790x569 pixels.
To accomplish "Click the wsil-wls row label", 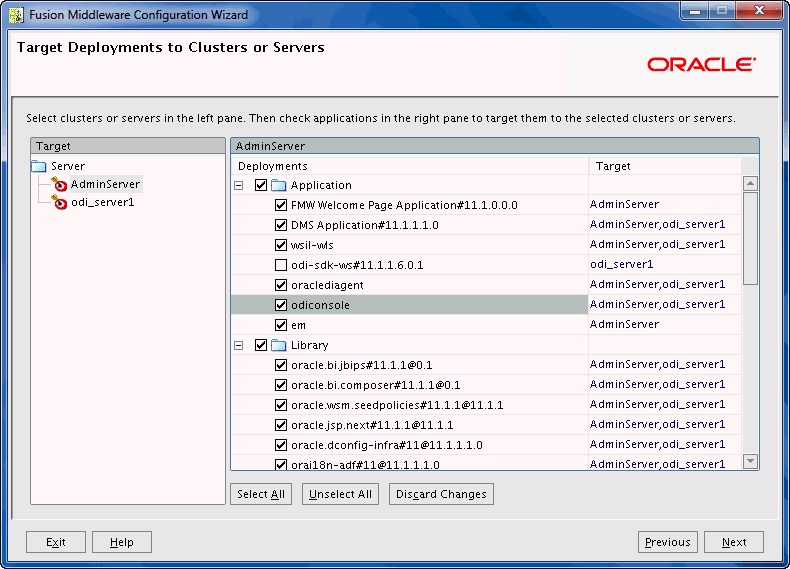I will (312, 245).
